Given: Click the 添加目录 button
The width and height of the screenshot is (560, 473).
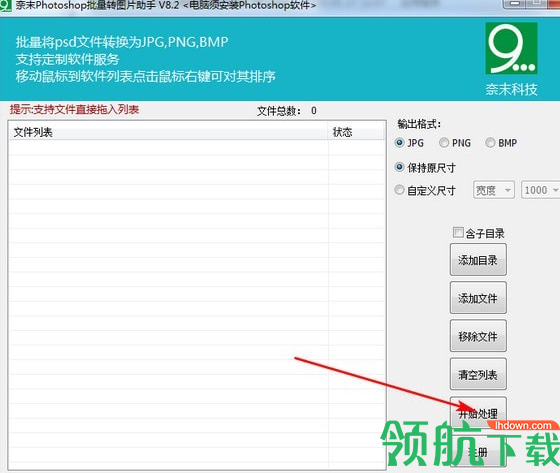Looking at the screenshot, I should pyautogui.click(x=478, y=260).
